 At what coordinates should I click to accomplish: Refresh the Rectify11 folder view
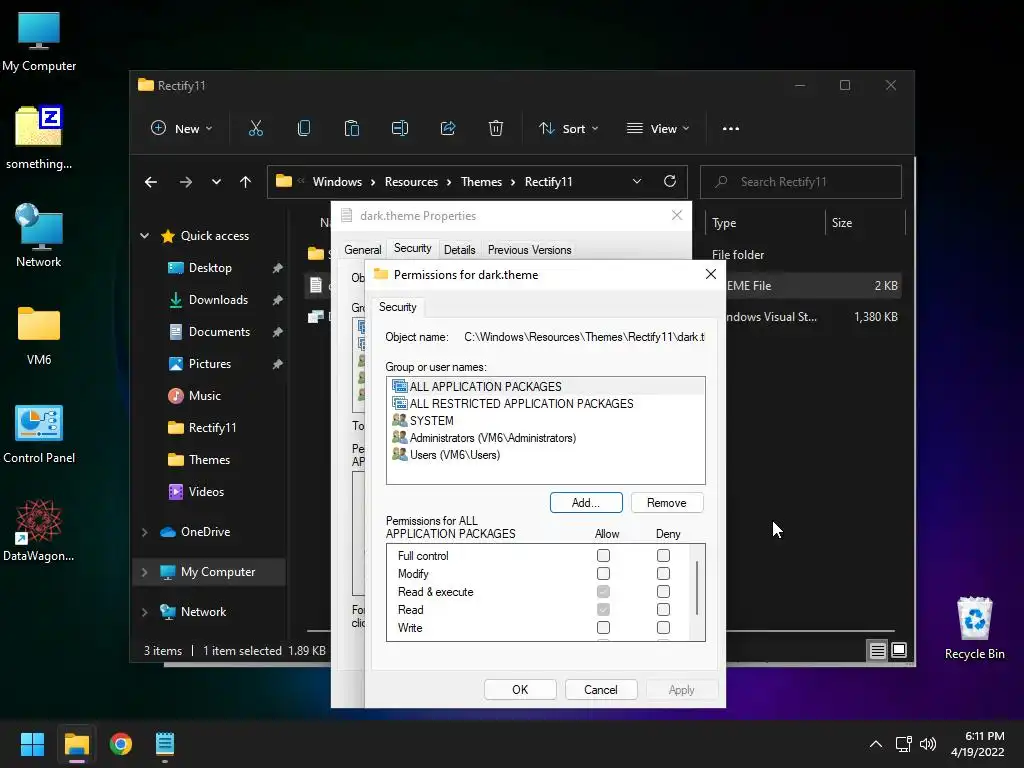669,182
